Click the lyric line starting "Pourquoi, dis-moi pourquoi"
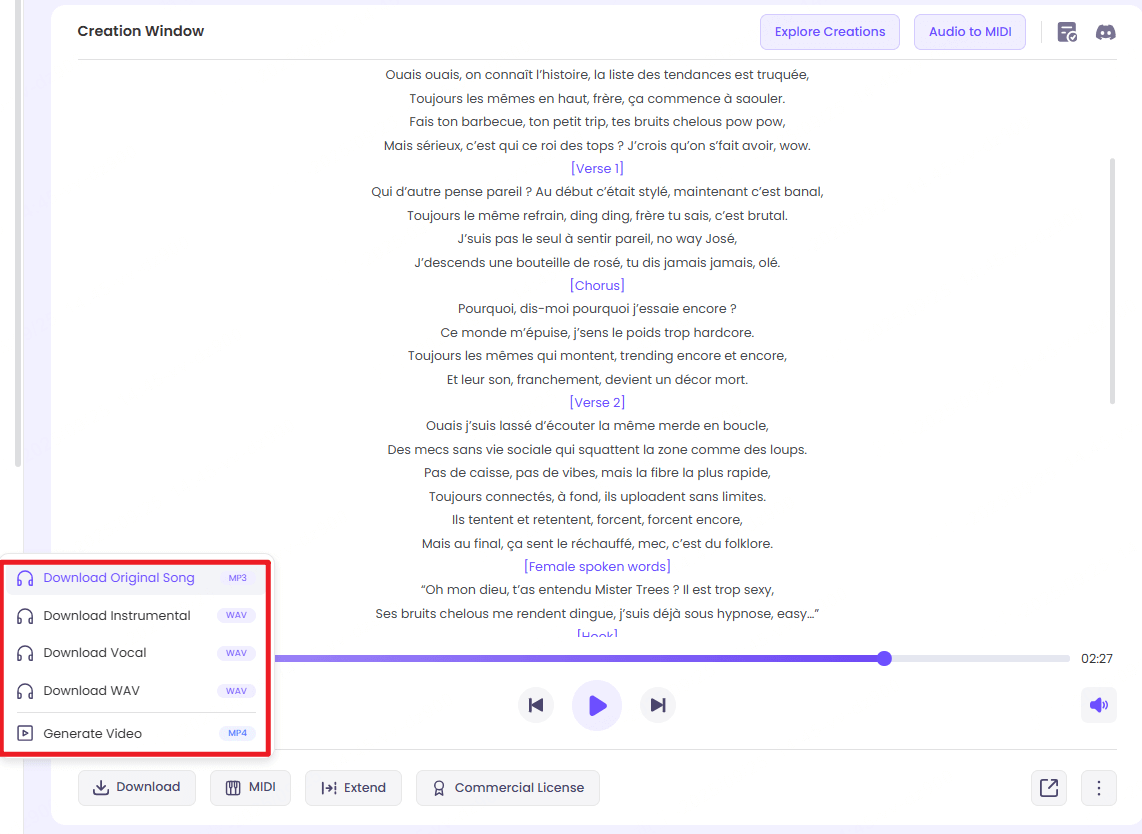This screenshot has width=1142, height=834. click(x=597, y=309)
